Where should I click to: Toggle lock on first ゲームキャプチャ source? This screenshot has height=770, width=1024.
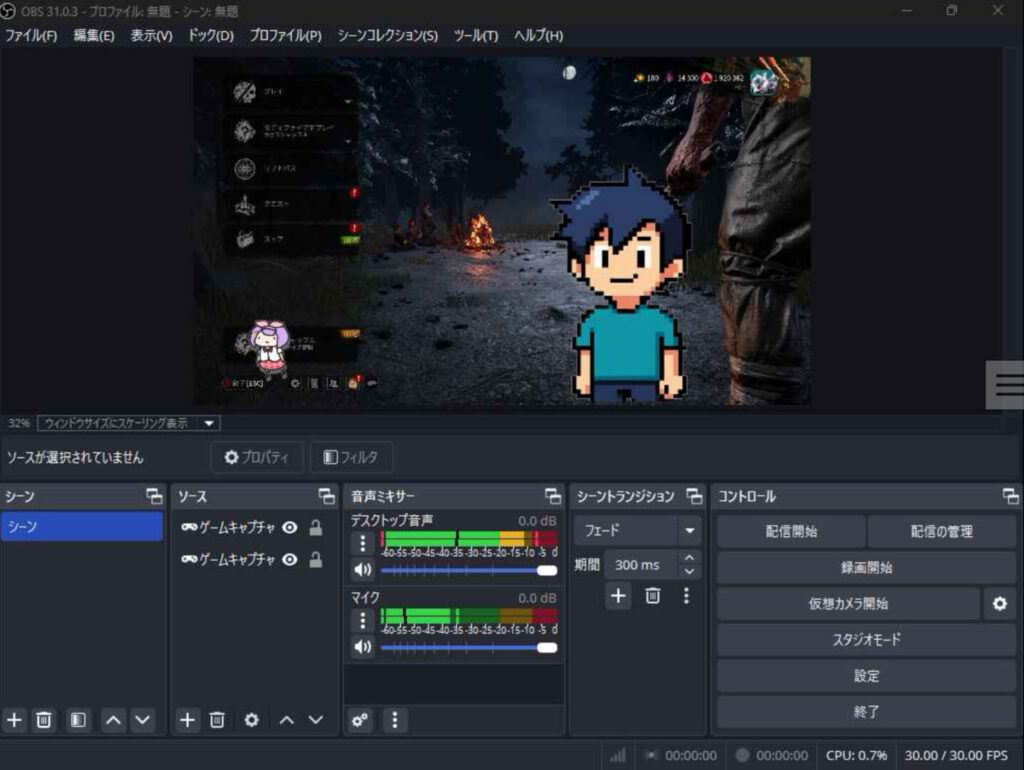tap(316, 528)
